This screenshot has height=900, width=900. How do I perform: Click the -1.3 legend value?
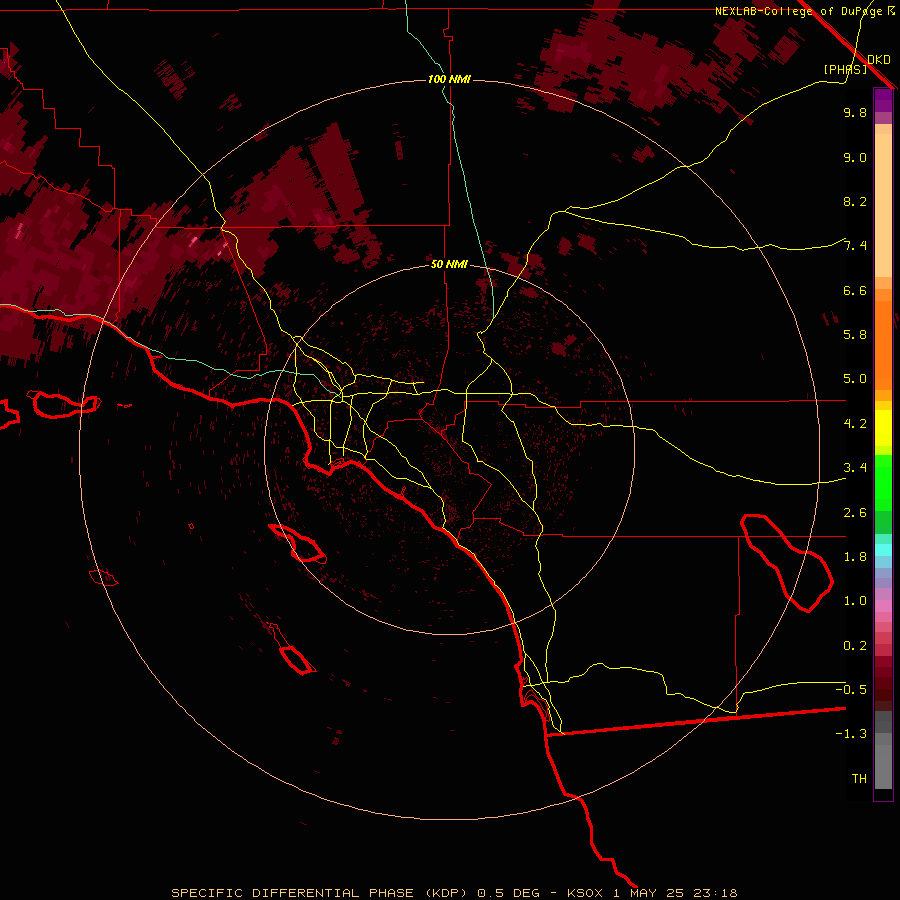(851, 734)
